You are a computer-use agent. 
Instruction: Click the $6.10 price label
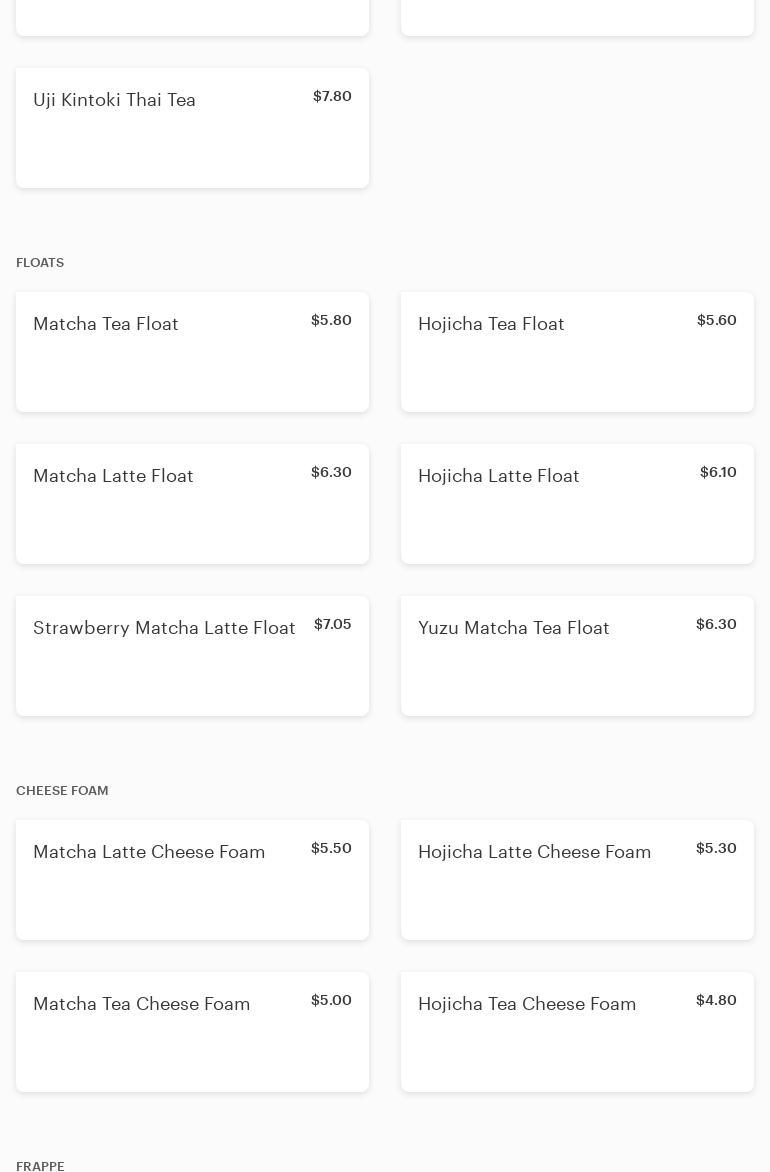[718, 473]
